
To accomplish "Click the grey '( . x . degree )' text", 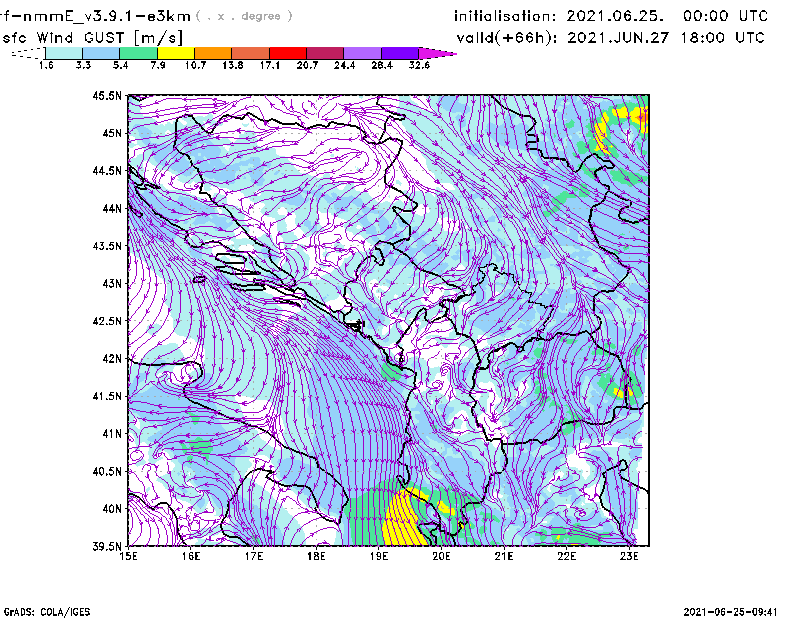I will [244, 16].
